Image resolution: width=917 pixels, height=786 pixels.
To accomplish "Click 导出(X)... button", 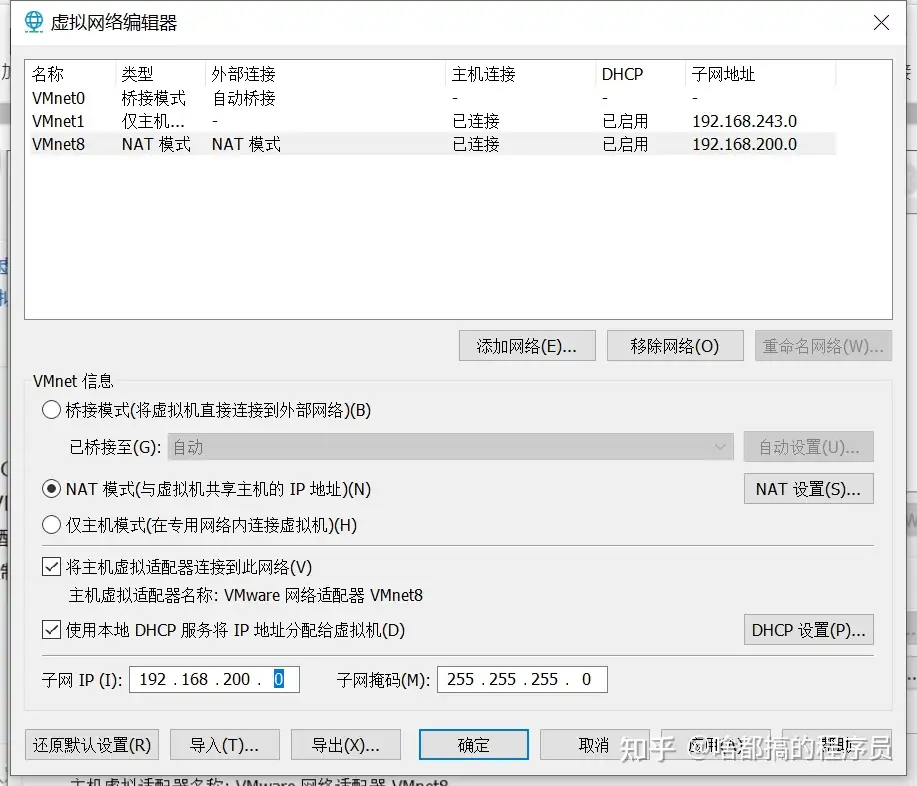I will click(346, 744).
